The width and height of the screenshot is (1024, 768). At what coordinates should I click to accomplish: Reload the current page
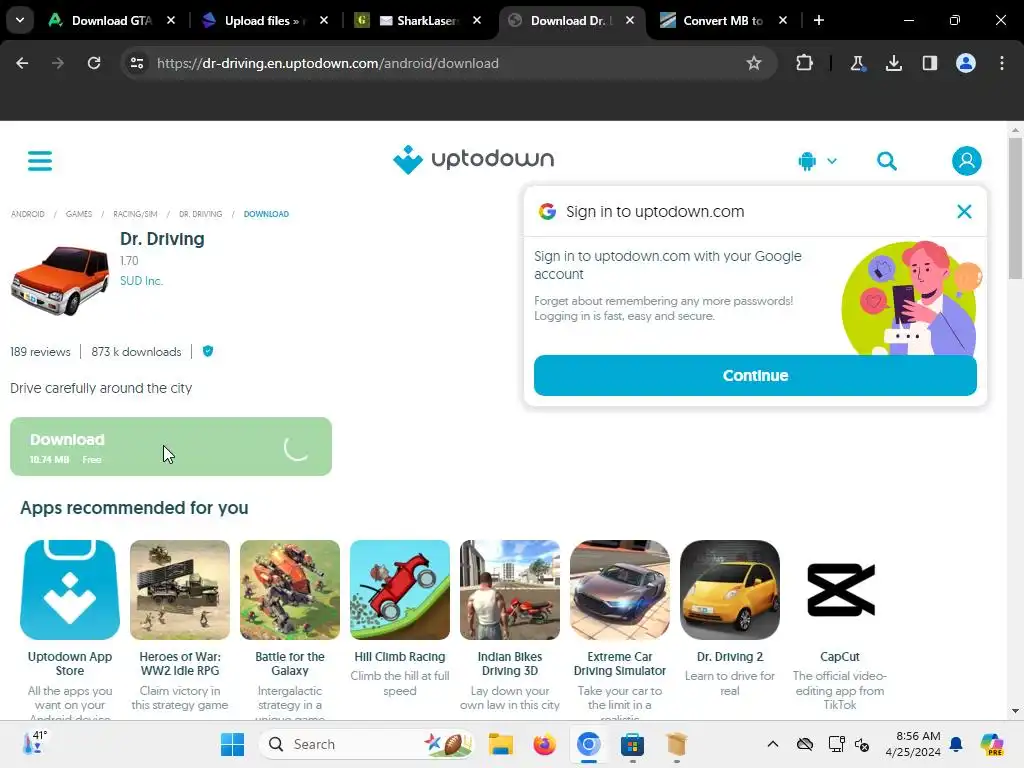(x=94, y=63)
